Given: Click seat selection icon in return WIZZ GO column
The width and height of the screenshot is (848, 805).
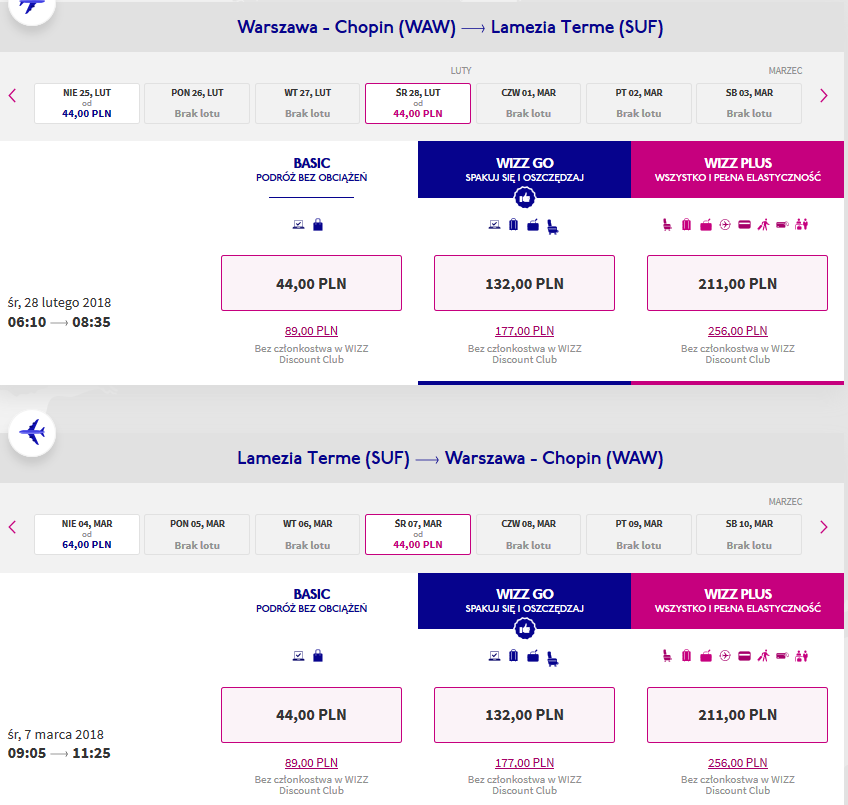Looking at the screenshot, I should (553, 658).
